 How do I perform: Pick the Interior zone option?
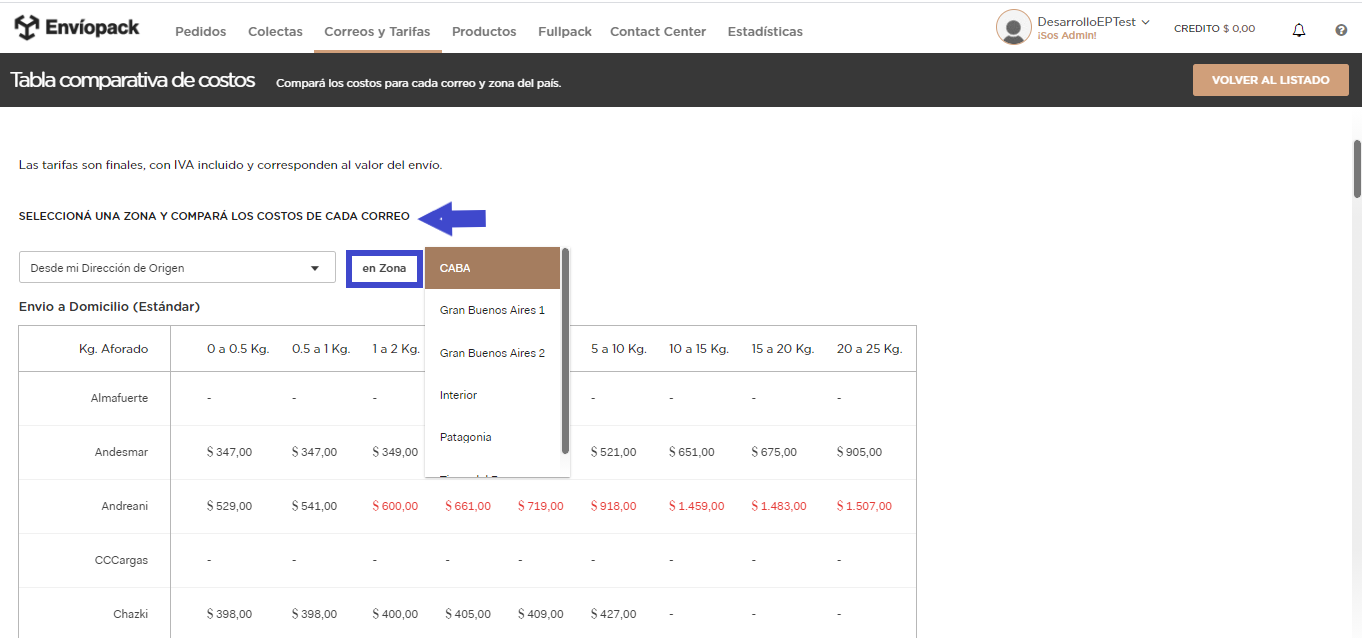click(492, 395)
